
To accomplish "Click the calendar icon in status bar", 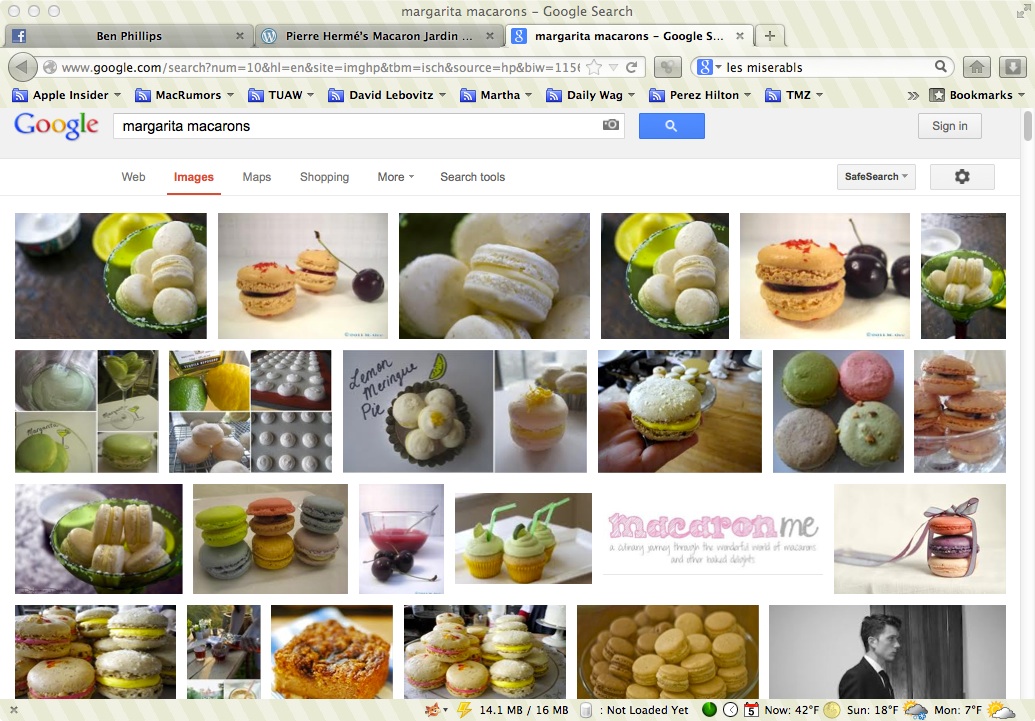I will (x=751, y=710).
